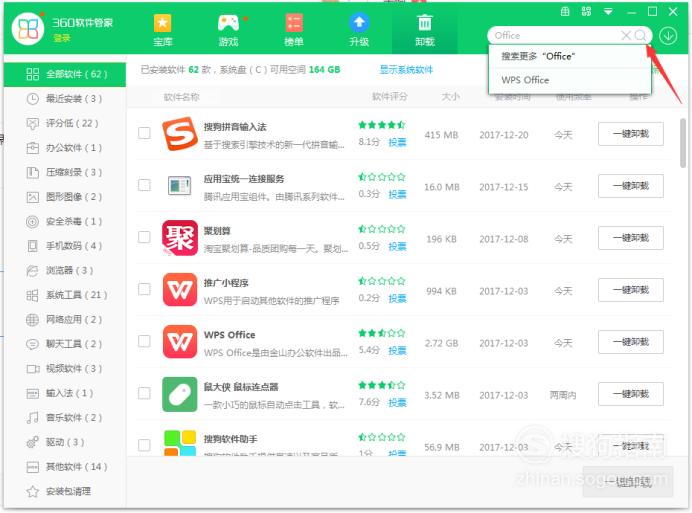
Task: Click the 其他软件 (14) sidebar icon
Action: [x=33, y=467]
